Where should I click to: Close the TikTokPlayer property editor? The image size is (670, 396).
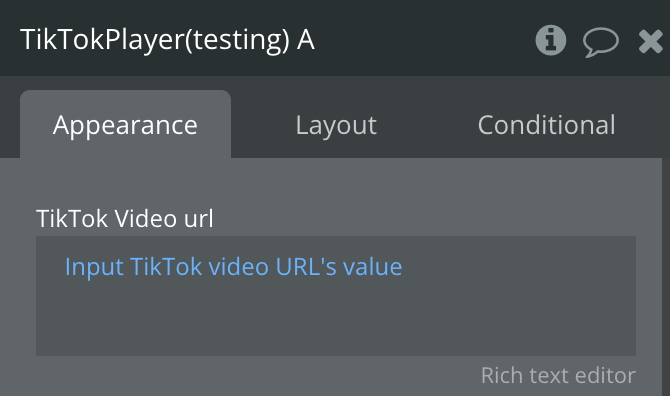pyautogui.click(x=650, y=41)
